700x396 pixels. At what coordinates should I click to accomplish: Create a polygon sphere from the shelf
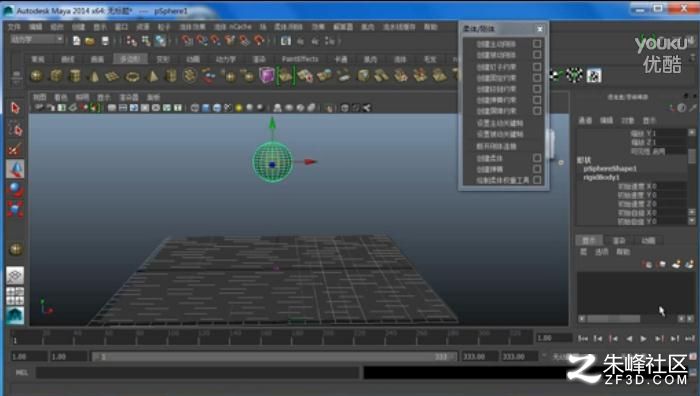pos(37,76)
